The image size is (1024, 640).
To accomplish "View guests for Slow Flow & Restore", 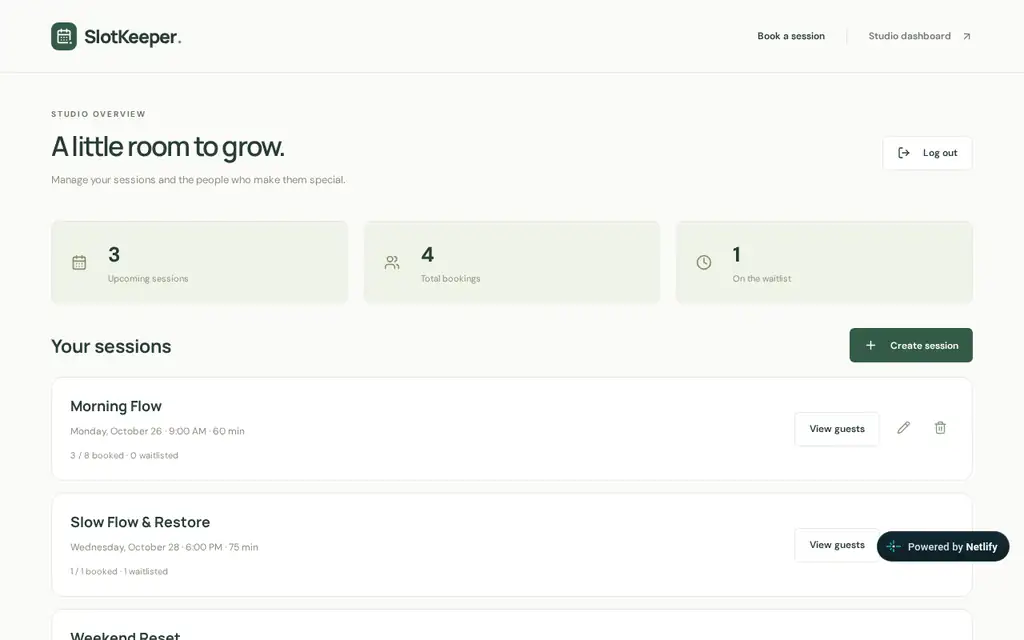I will 837,545.
